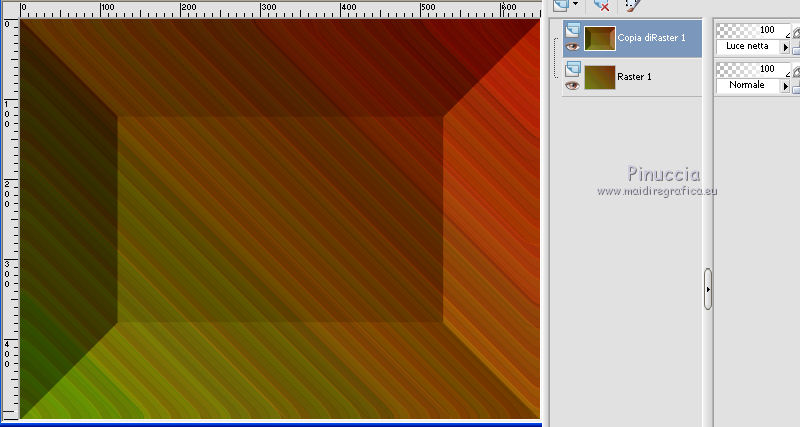Open Normale blend mode dropdown
Screen dimensions: 800x427
[786, 86]
